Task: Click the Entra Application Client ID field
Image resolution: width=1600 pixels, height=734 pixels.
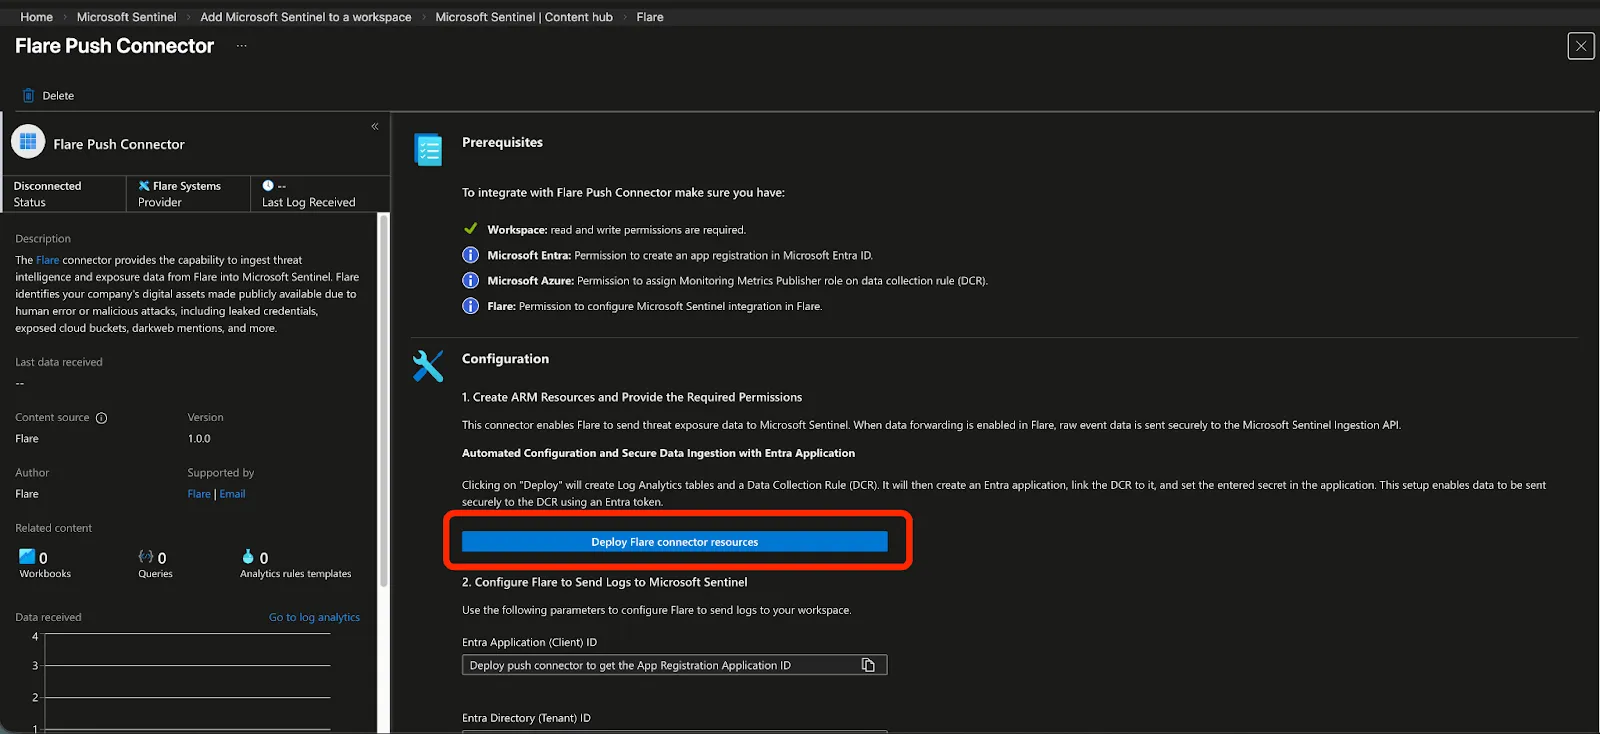Action: 674,665
